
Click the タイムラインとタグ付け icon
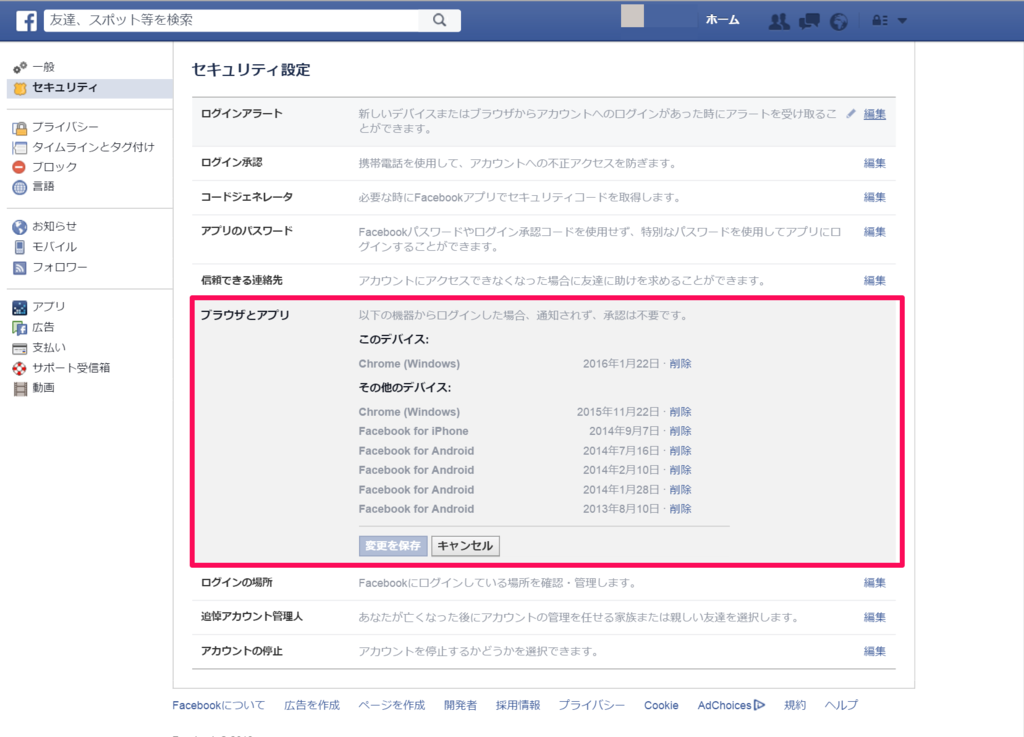pos(20,148)
